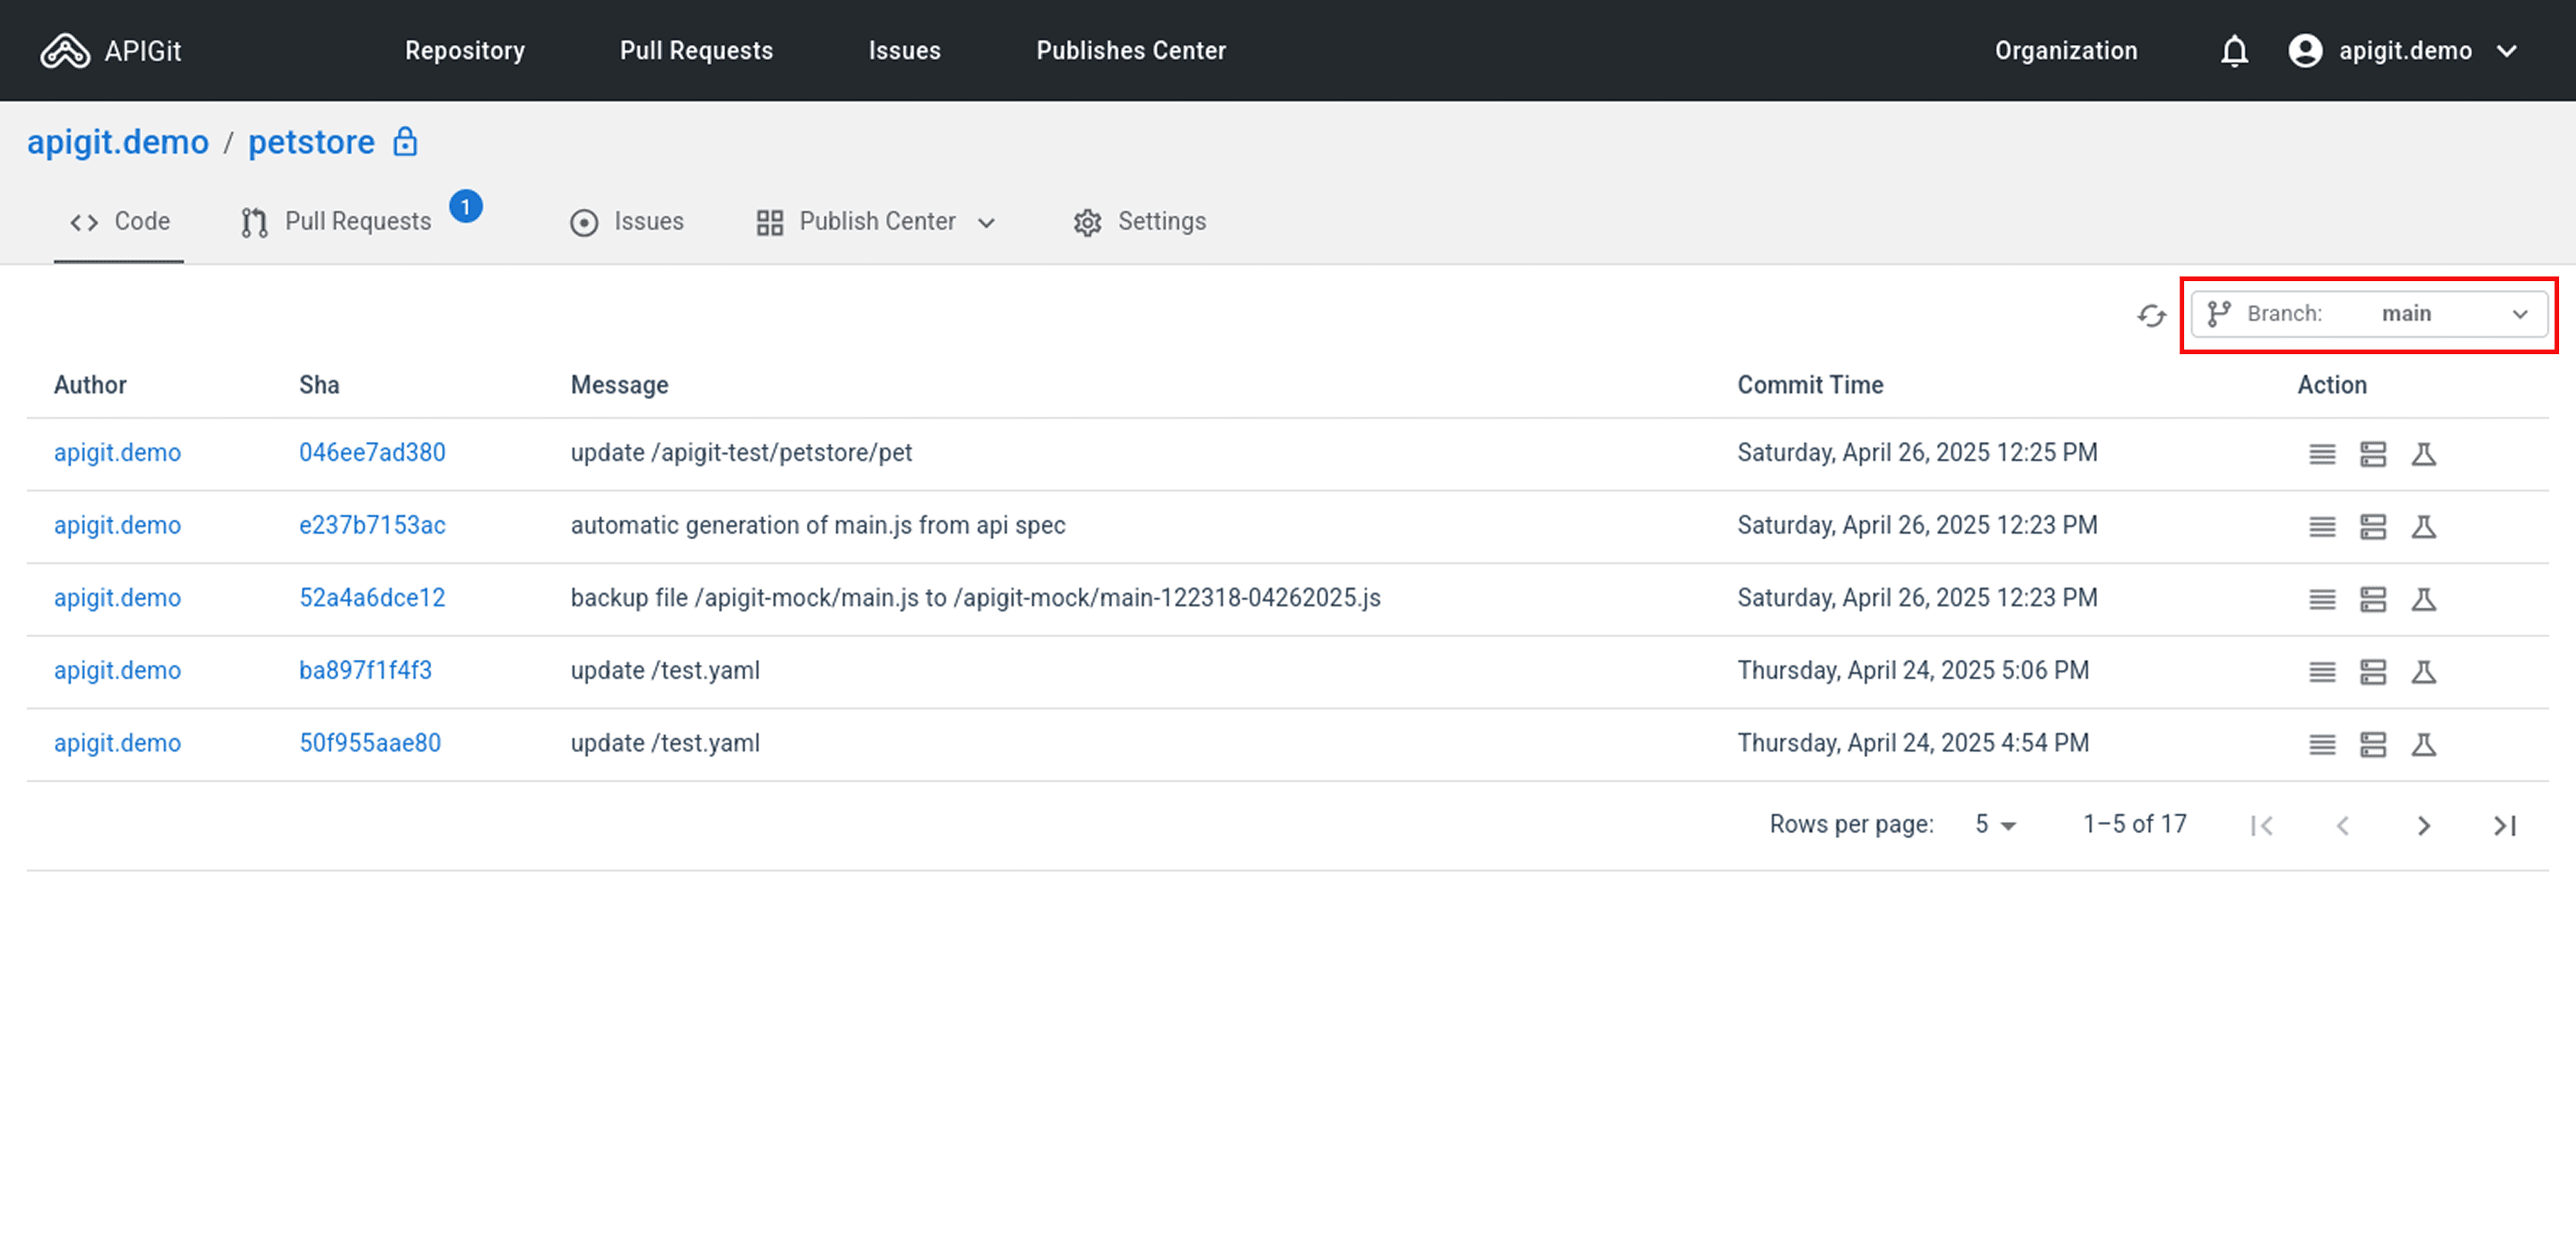Click message 'automatic generation of main.js from api spec'
The height and width of the screenshot is (1248, 2576).
coord(818,526)
